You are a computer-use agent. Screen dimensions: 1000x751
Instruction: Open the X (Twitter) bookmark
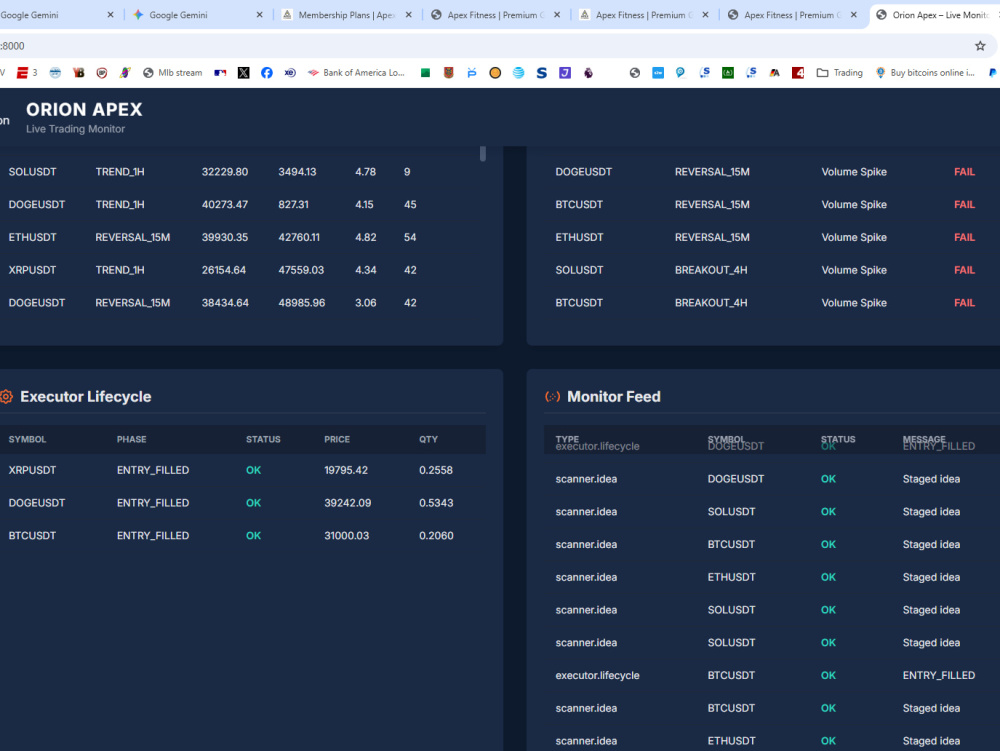tap(244, 73)
